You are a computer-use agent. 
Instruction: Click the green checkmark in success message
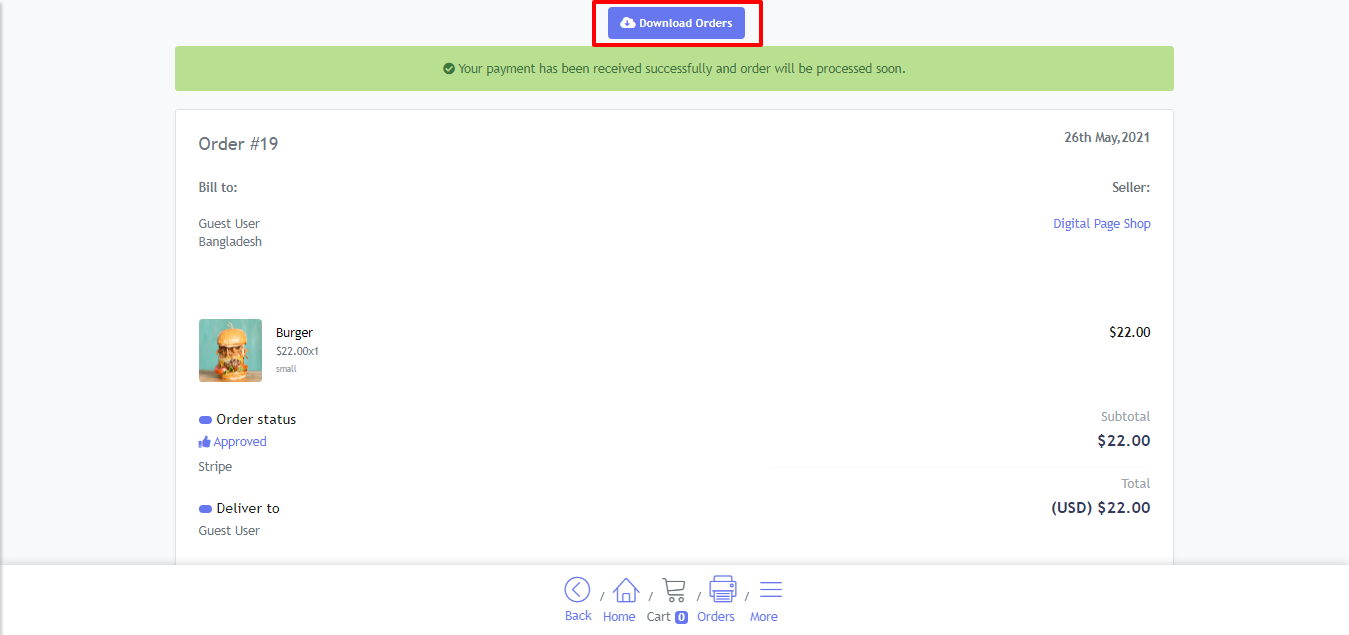(449, 69)
